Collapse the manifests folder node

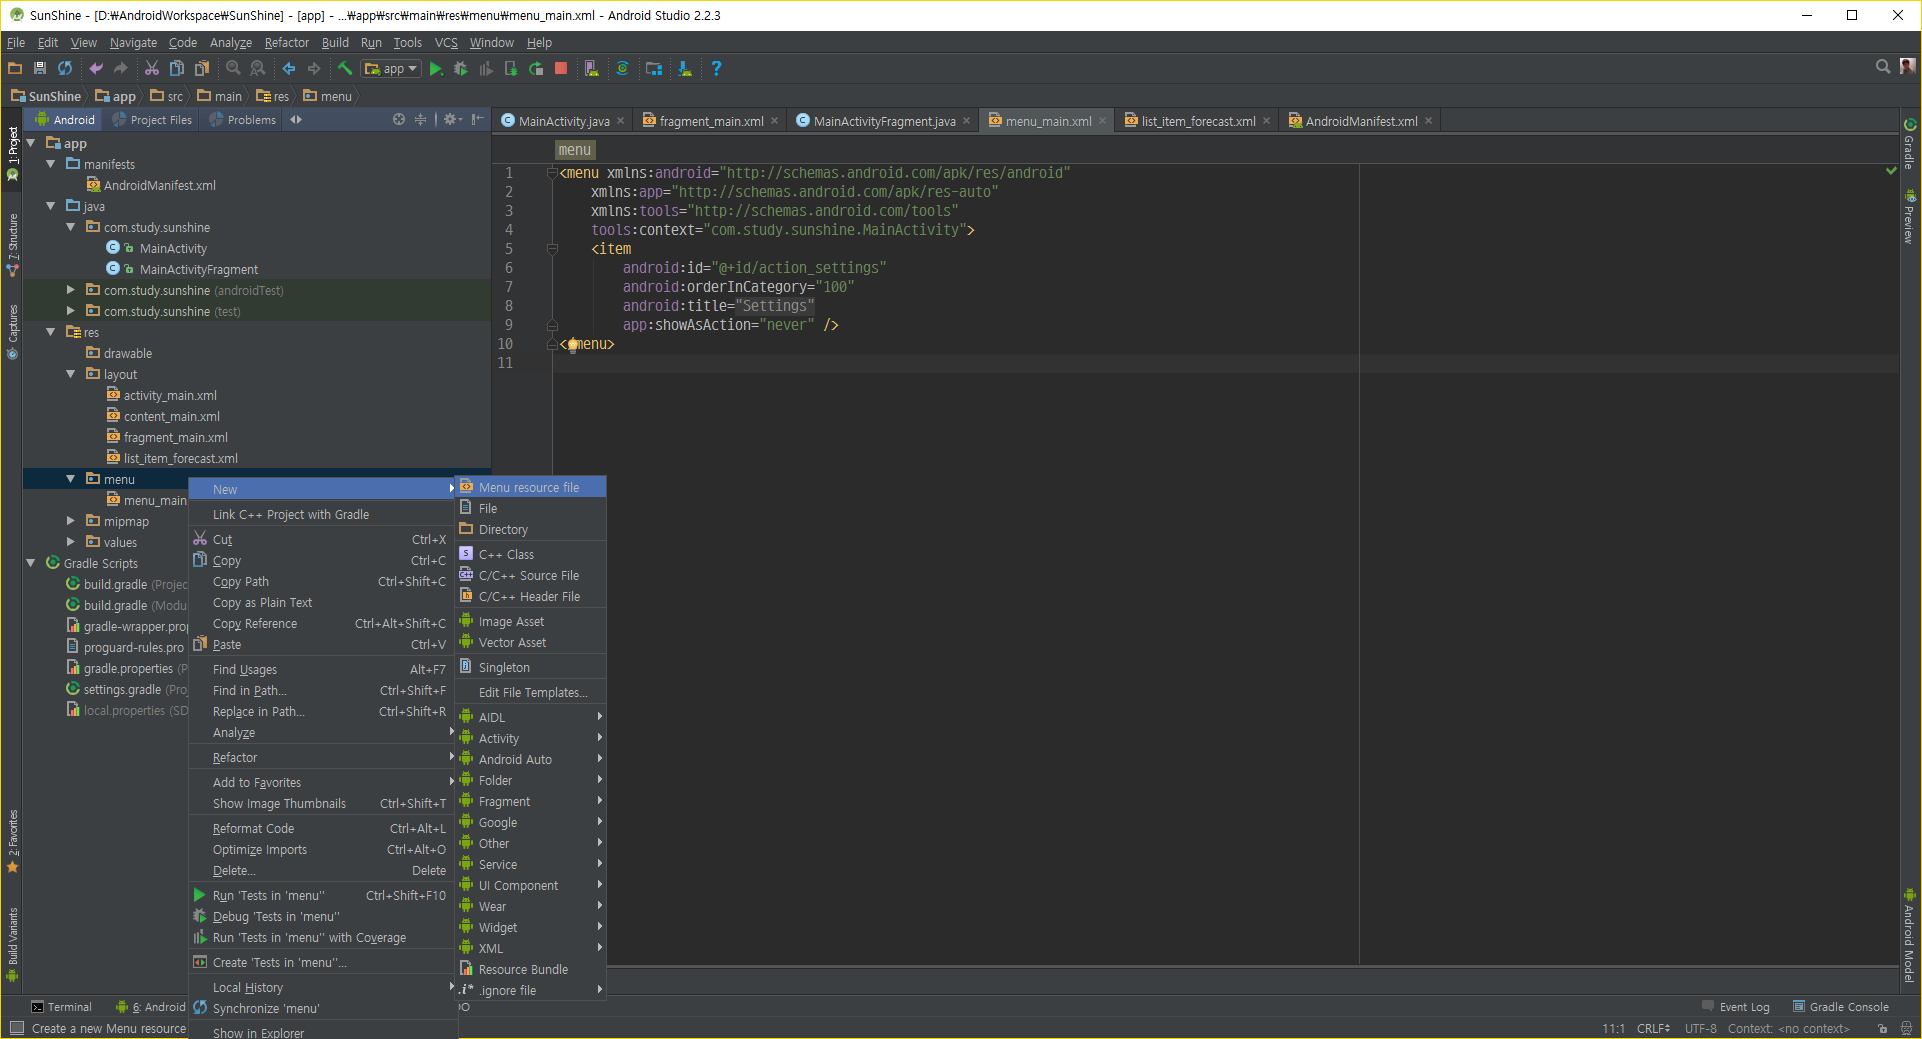[x=51, y=164]
